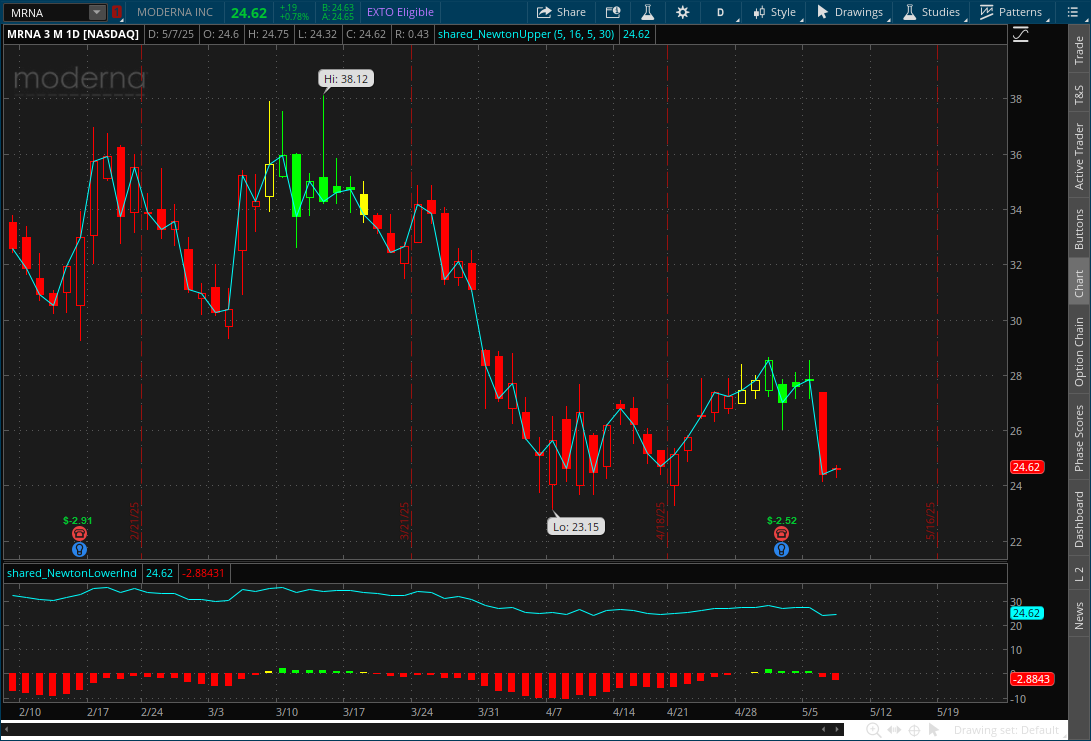Click the $-2.52 earnings label

point(781,520)
